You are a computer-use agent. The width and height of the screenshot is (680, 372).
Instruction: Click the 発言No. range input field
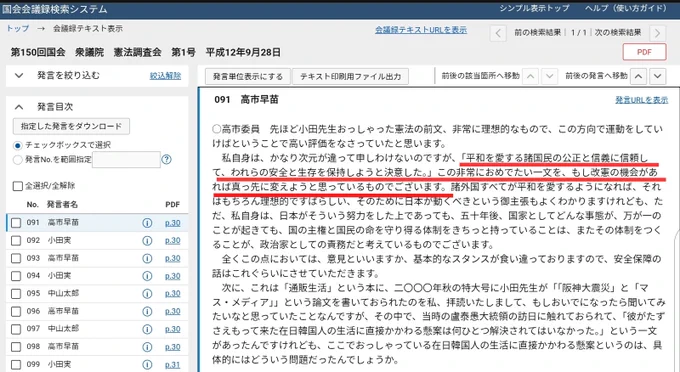[127, 160]
